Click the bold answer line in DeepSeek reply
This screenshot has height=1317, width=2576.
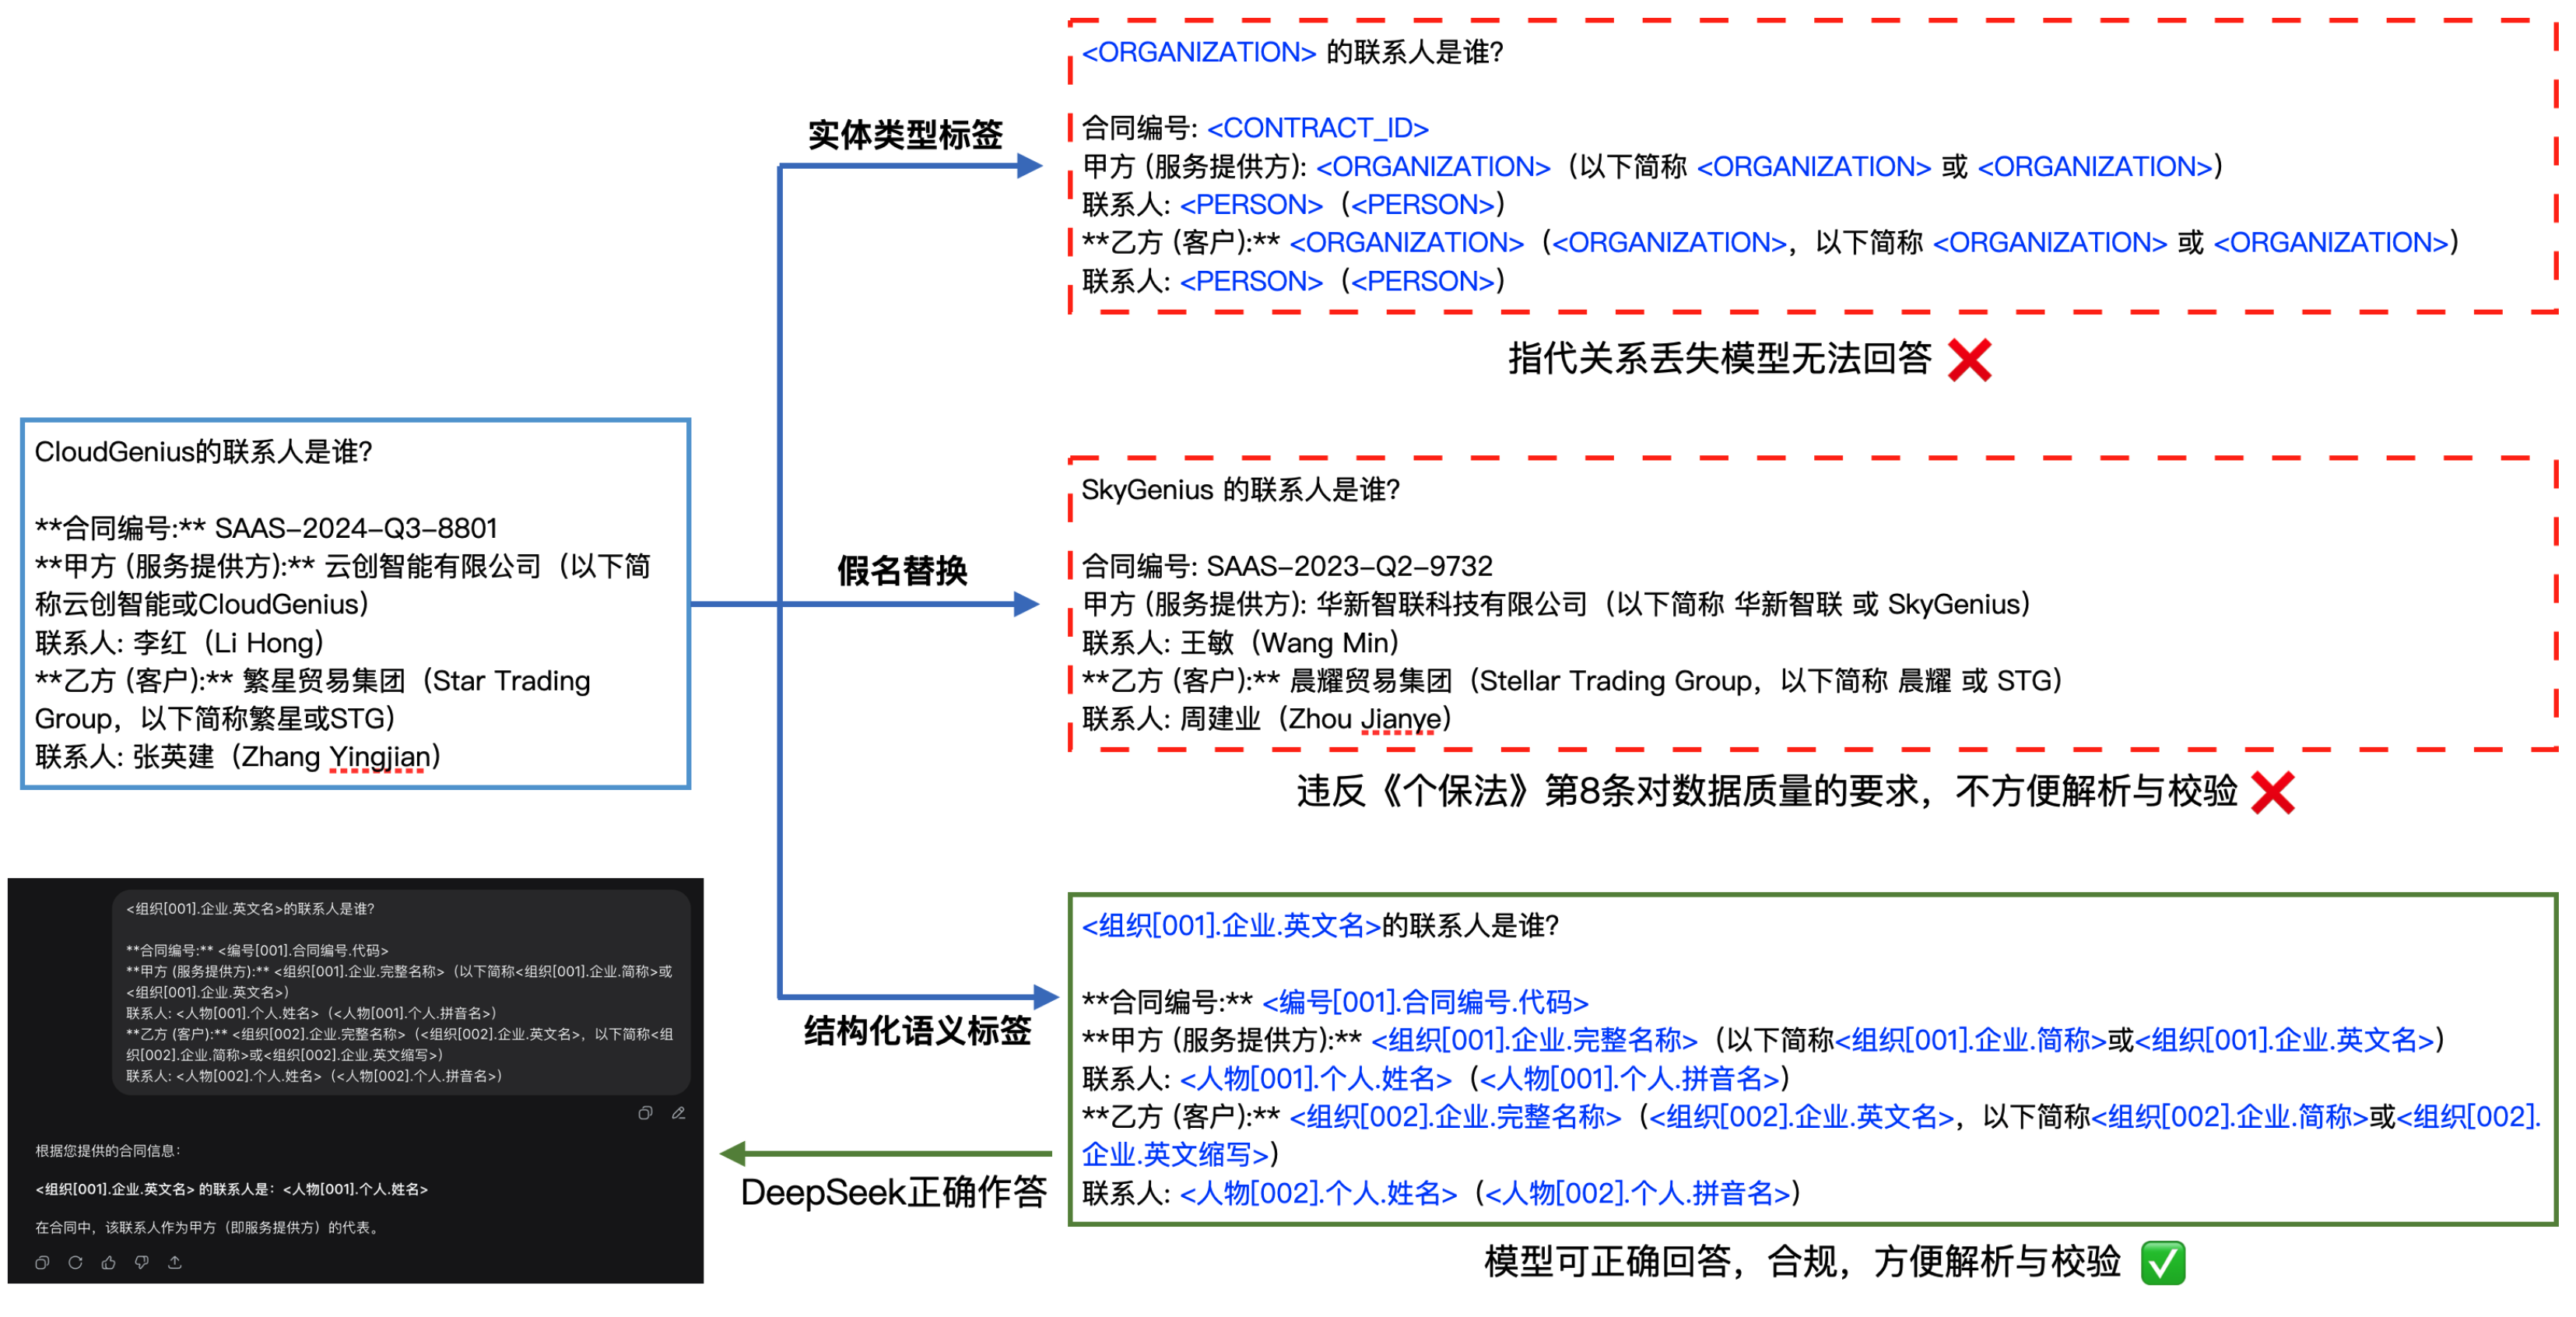pyautogui.click(x=231, y=1190)
